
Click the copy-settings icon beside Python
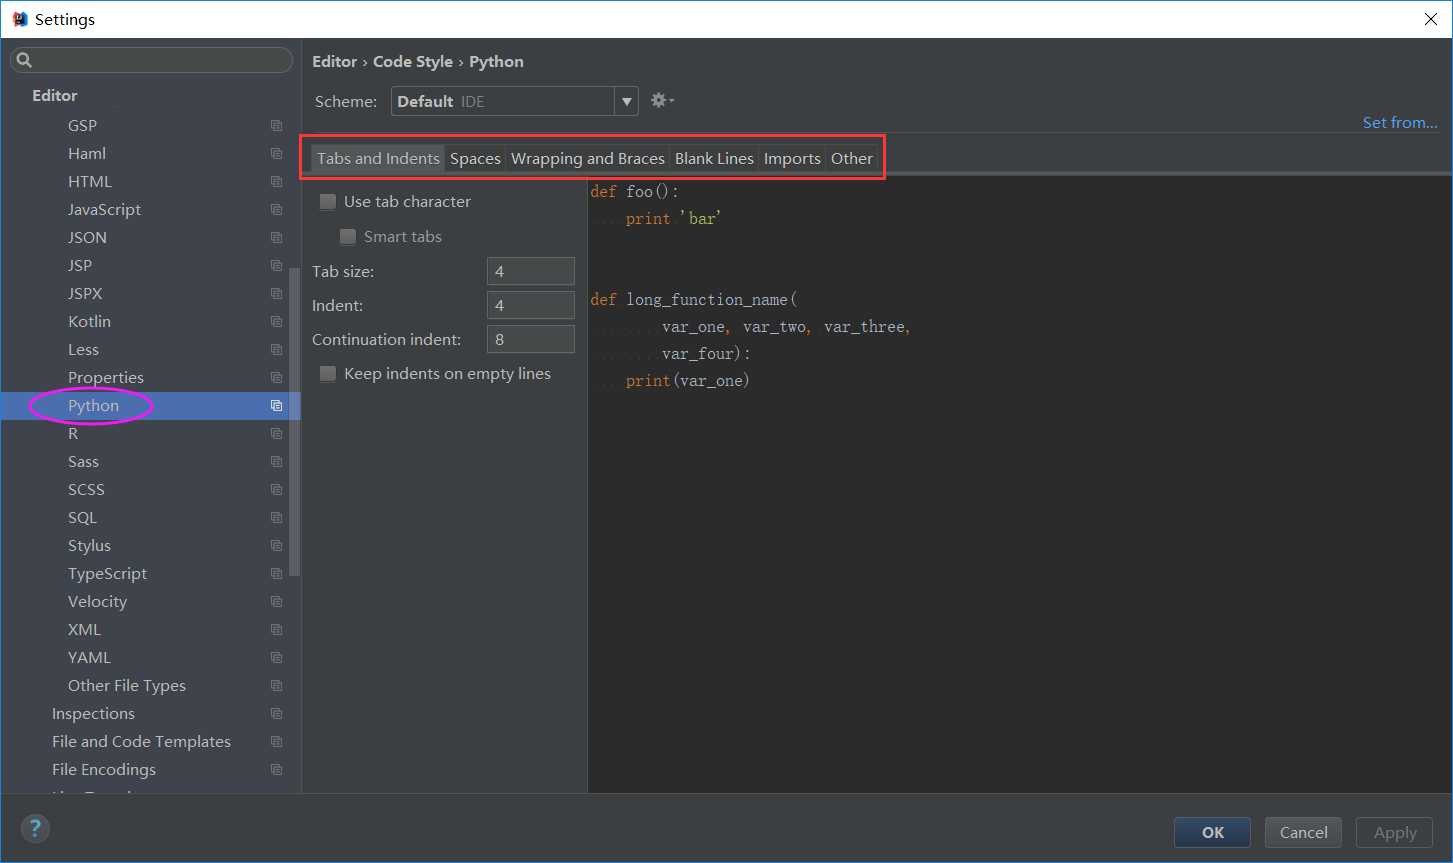pos(276,406)
